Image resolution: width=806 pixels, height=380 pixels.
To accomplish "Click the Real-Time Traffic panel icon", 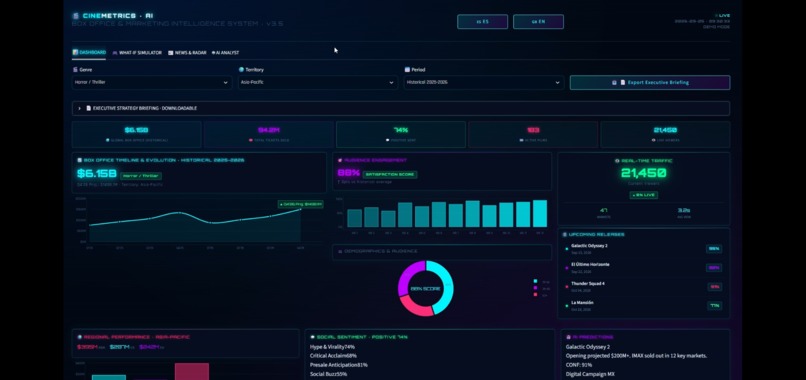I will (x=617, y=161).
